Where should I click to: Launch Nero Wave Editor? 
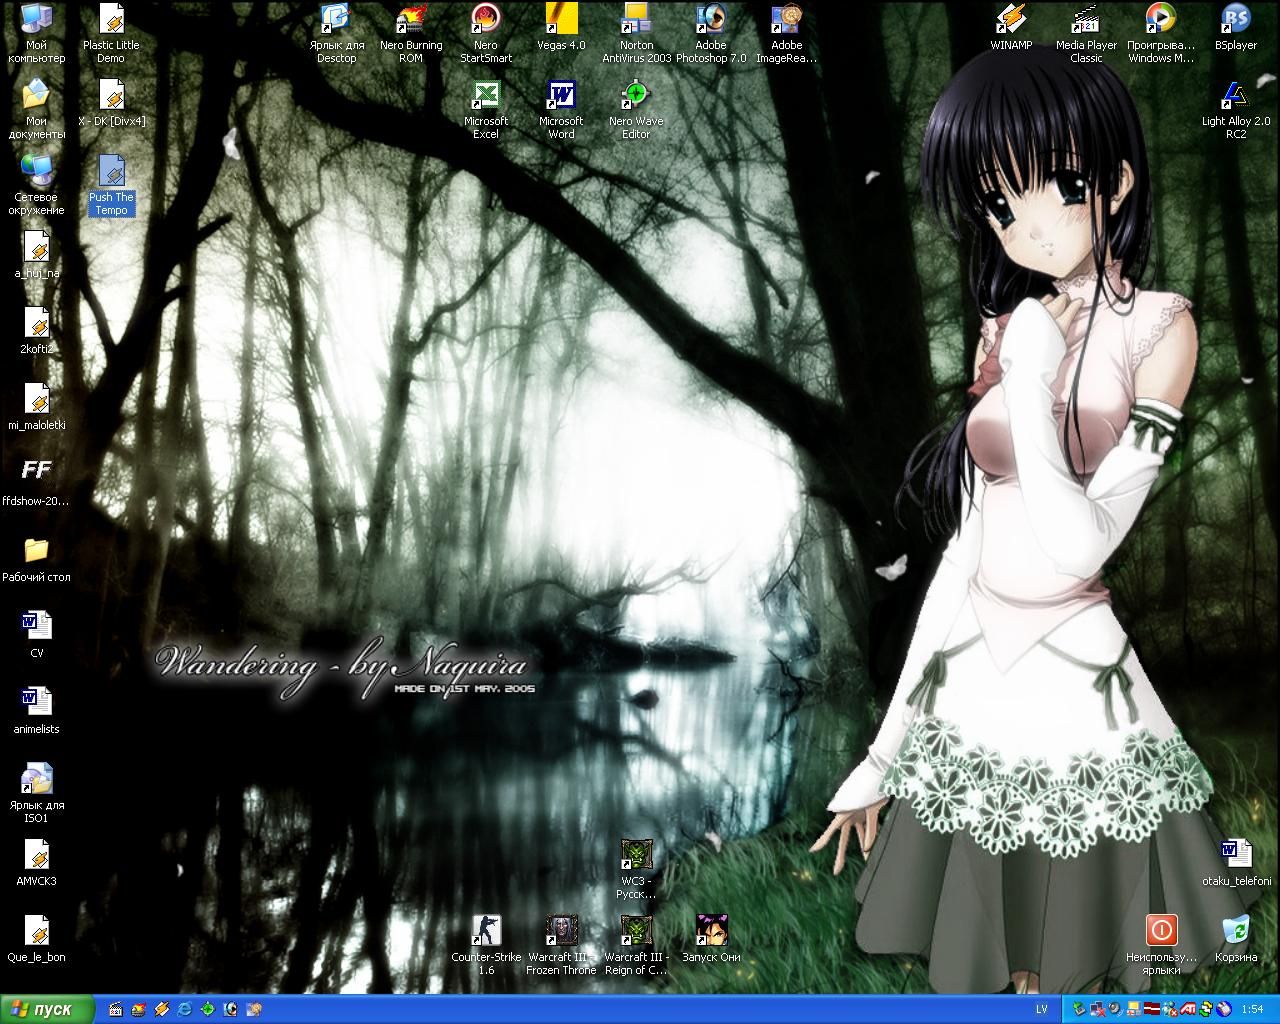636,110
